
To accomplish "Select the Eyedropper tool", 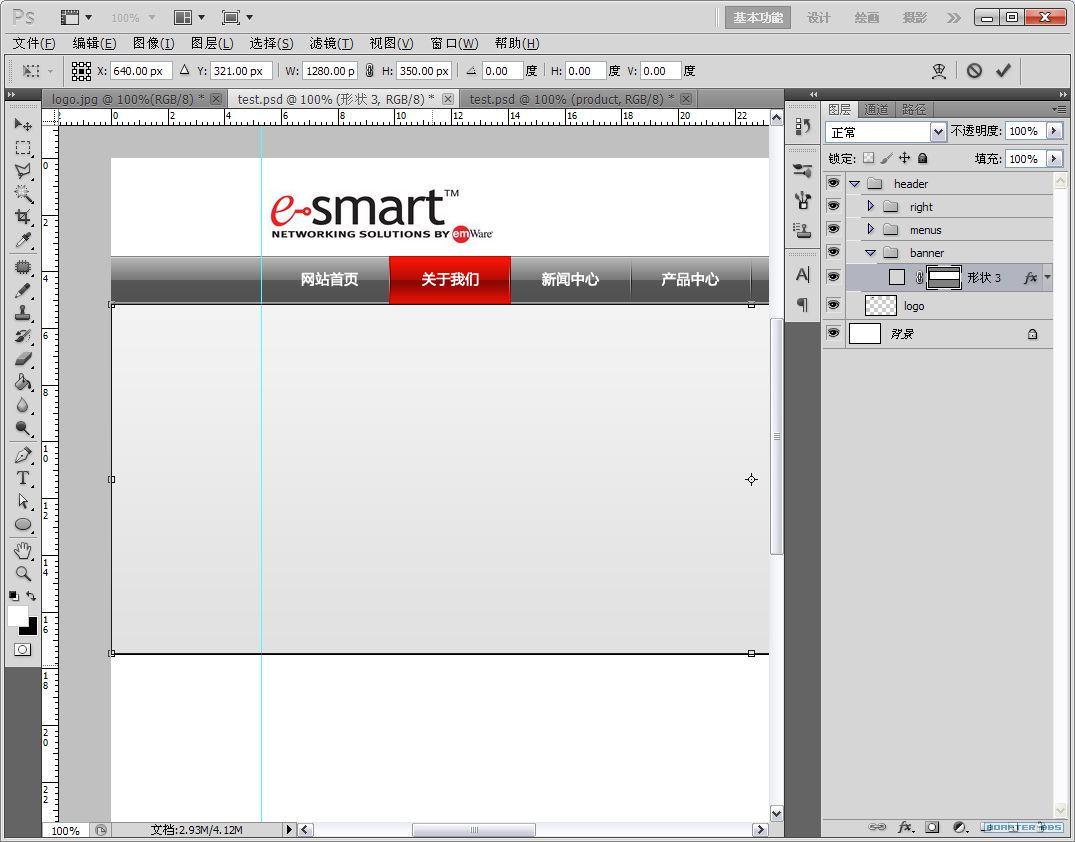I will click(23, 240).
